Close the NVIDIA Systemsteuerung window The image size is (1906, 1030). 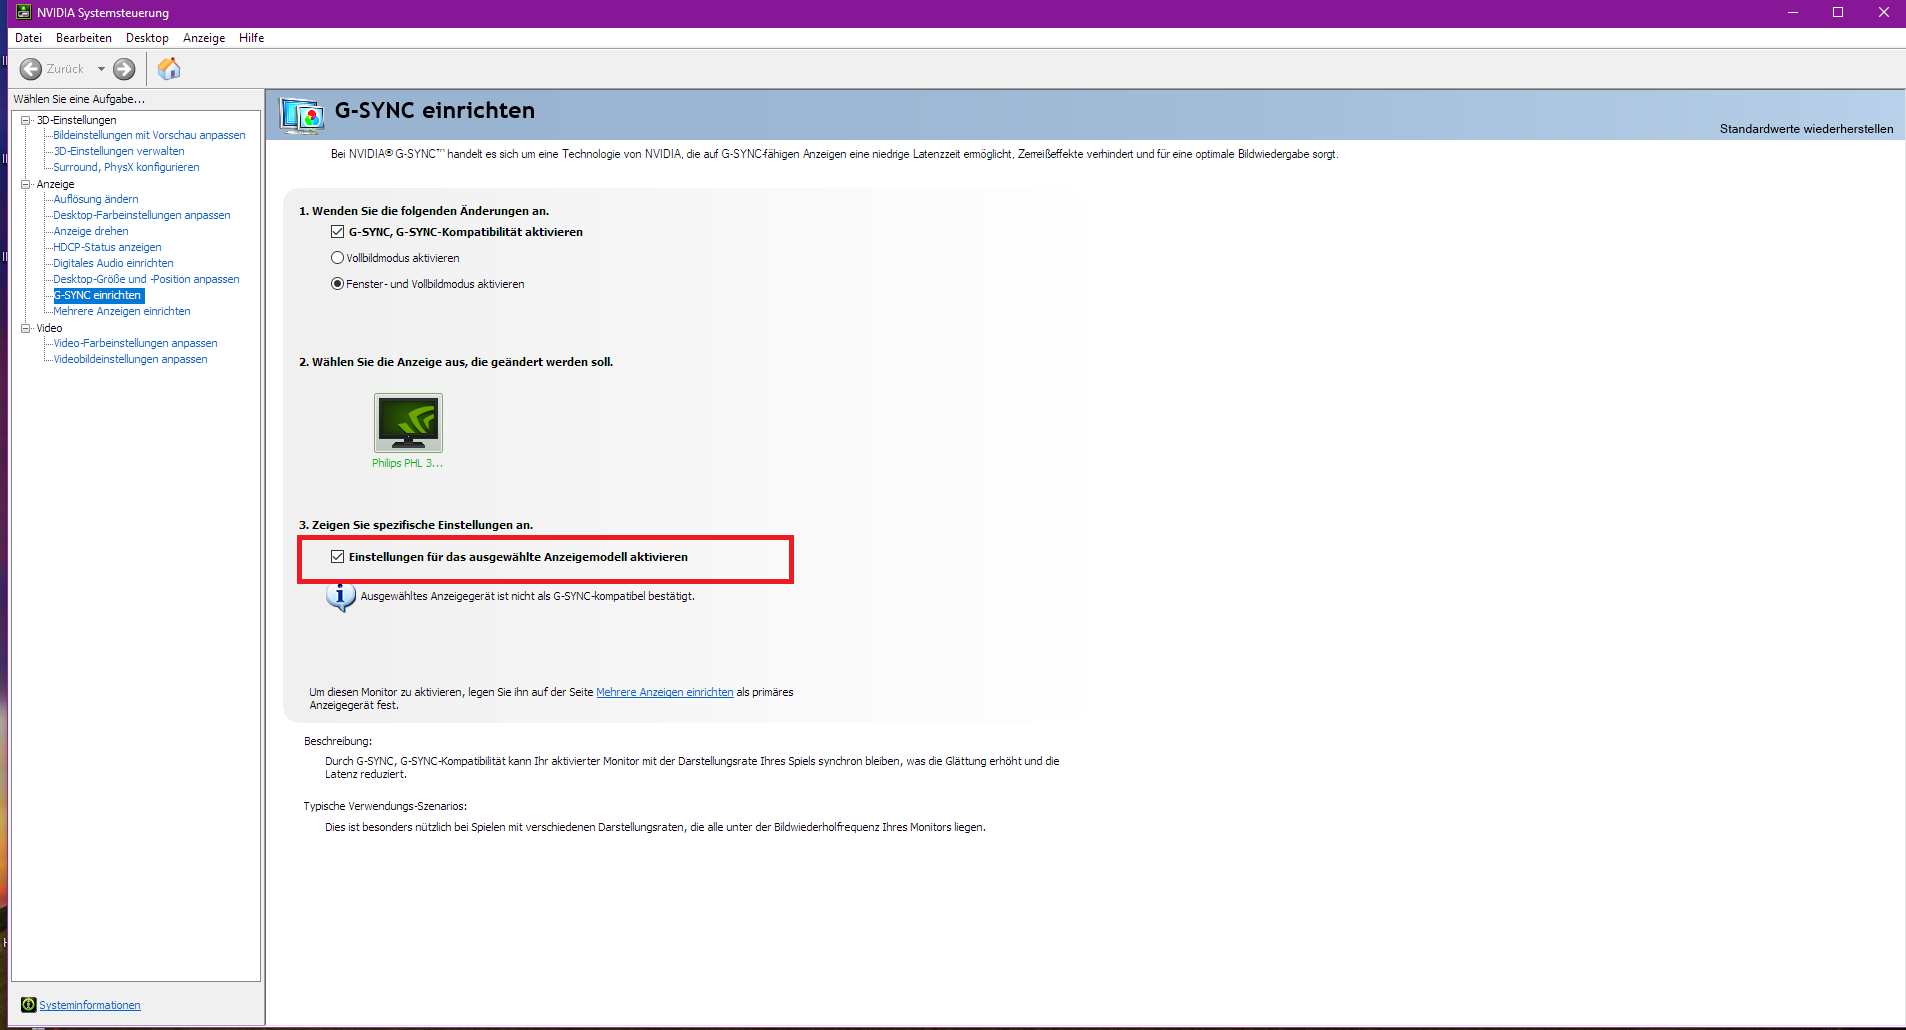(x=1884, y=12)
